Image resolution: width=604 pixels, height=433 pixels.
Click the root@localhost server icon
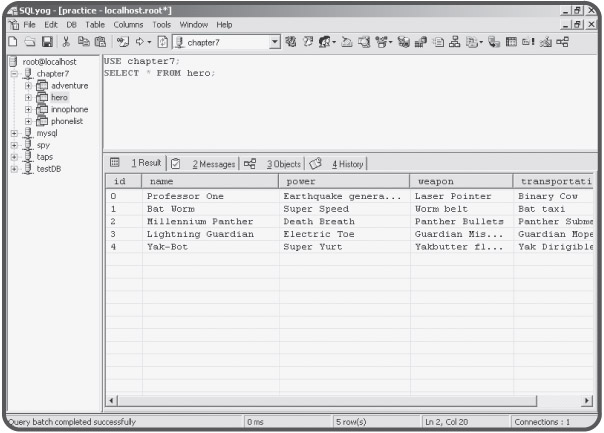point(10,61)
